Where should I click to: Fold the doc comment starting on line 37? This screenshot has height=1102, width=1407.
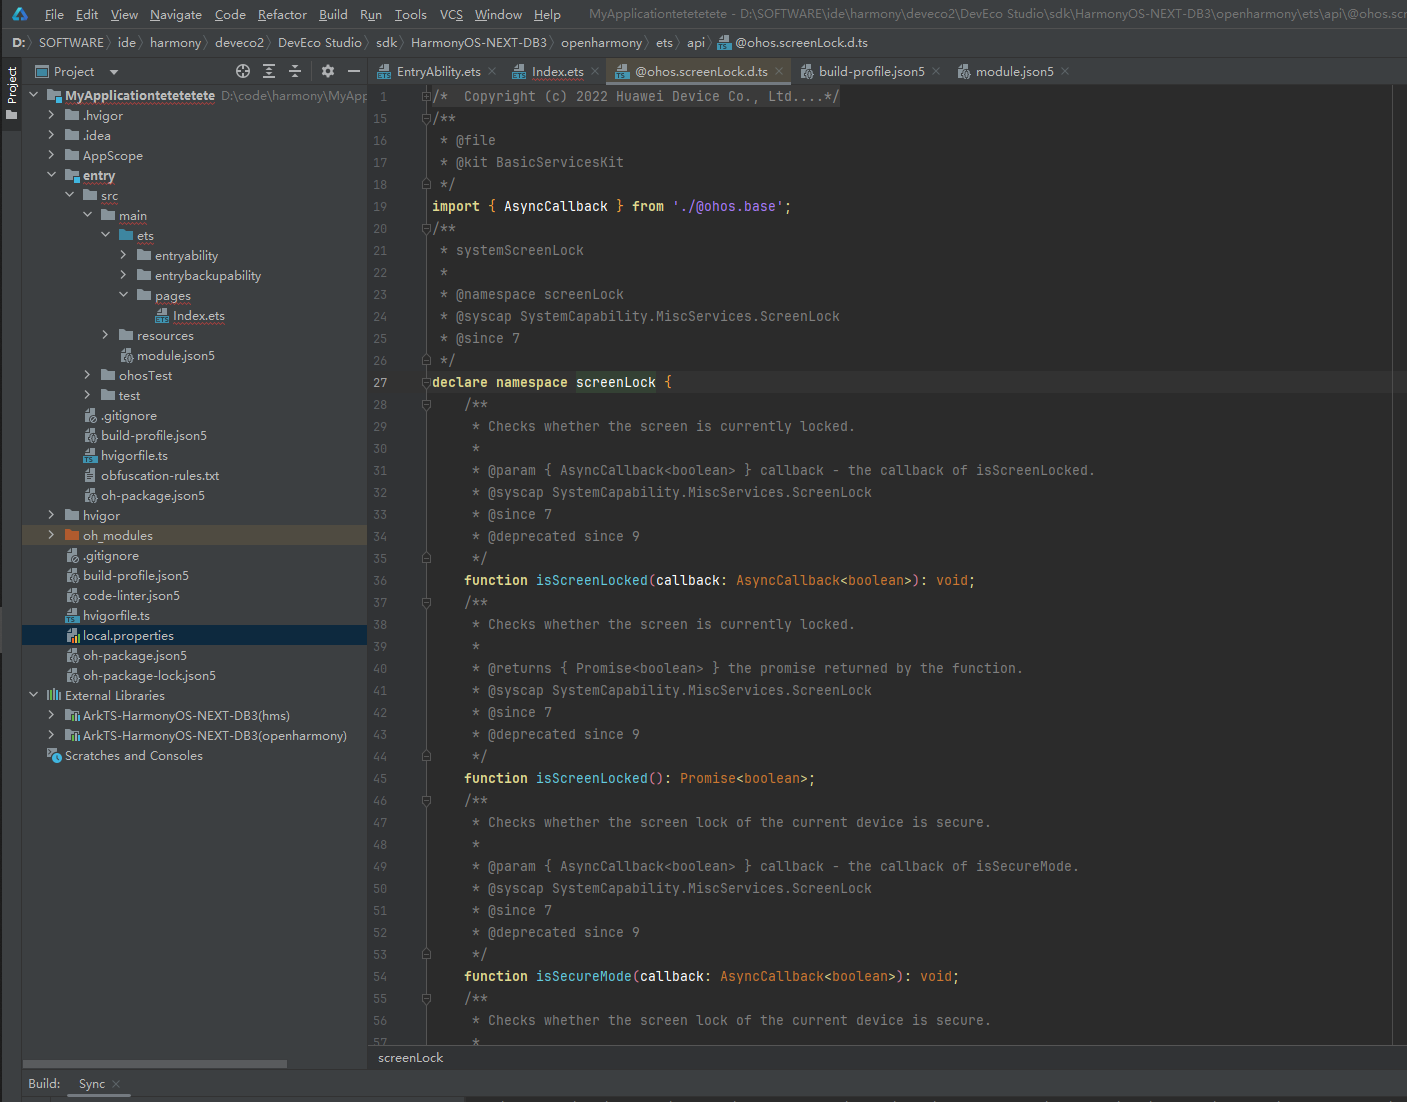click(x=426, y=603)
